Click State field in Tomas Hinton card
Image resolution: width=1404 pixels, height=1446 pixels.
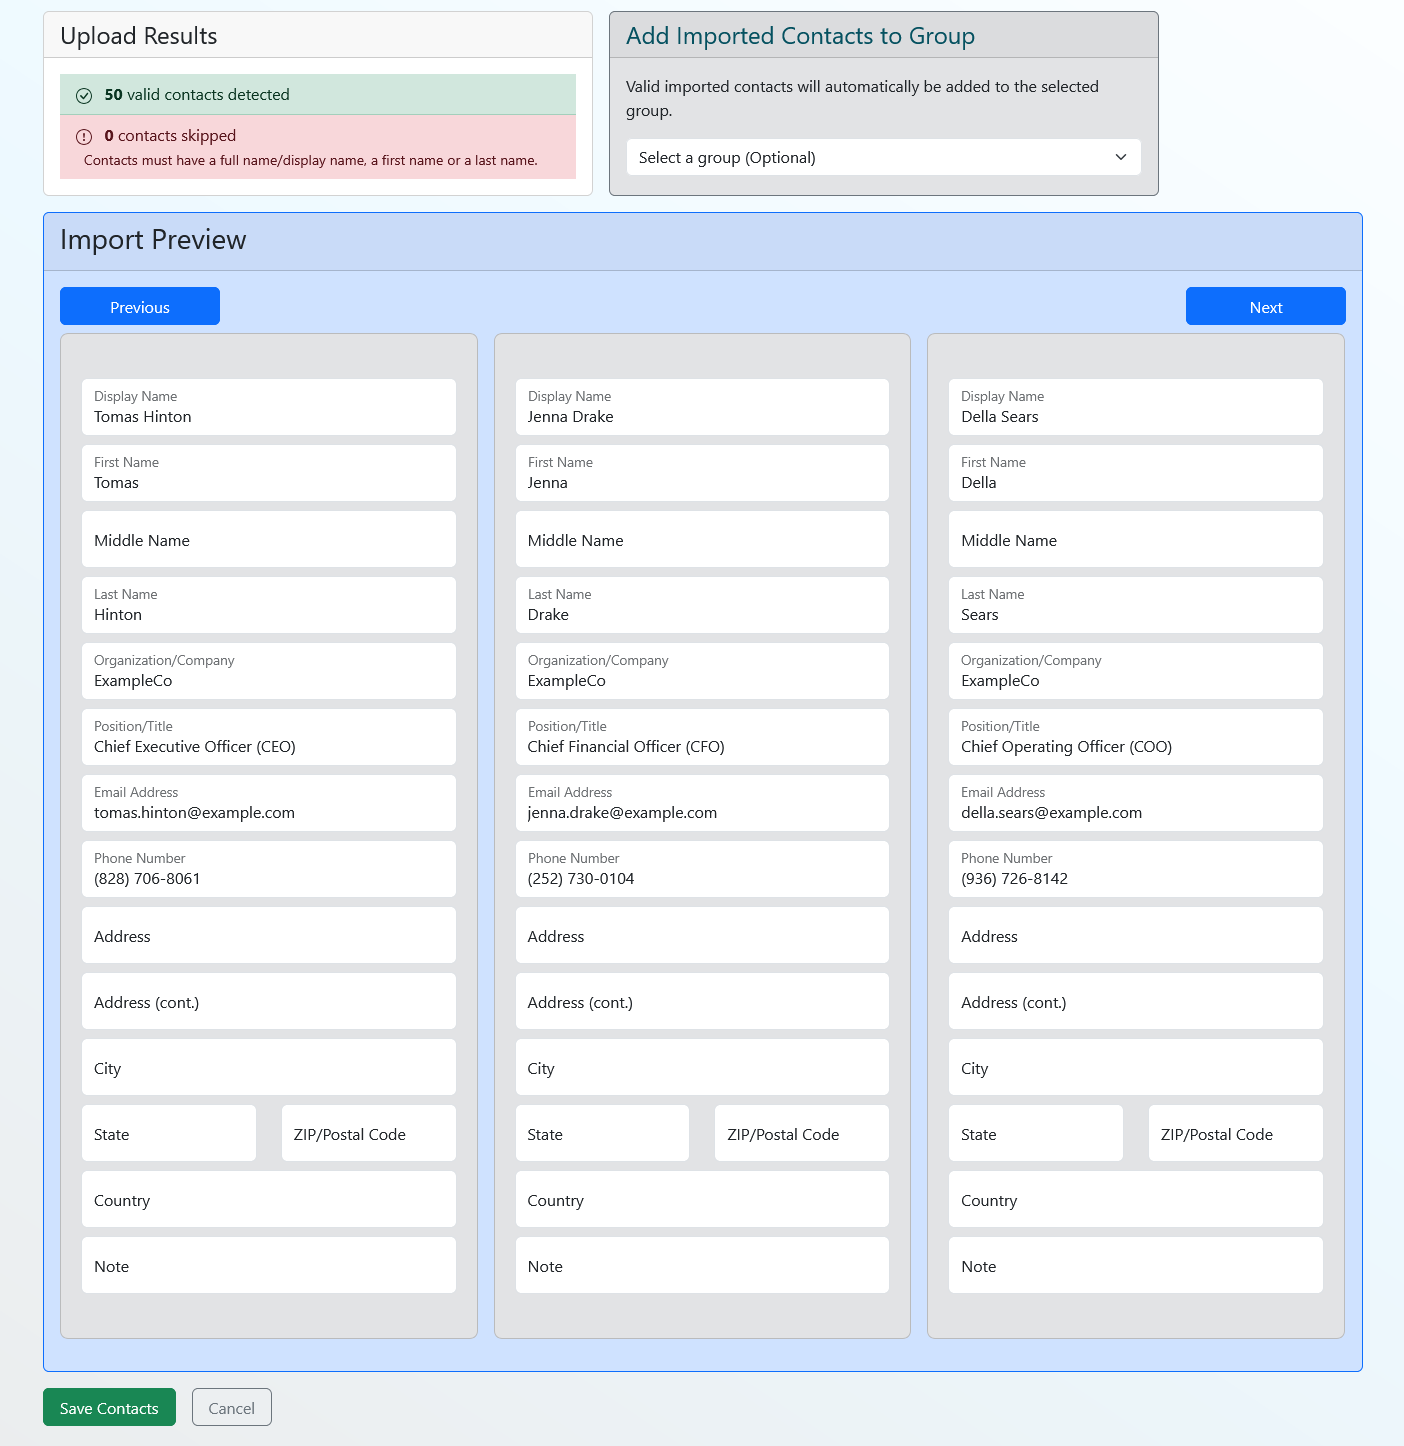169,1133
